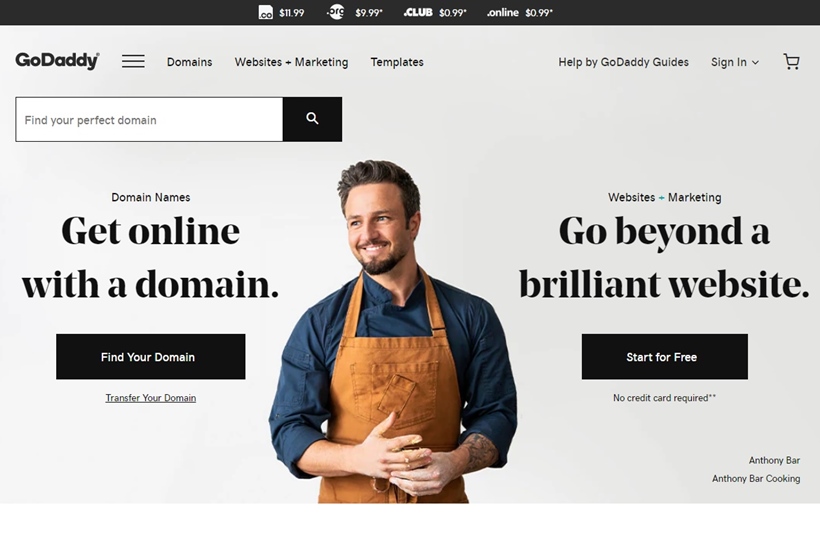Select the .org domain icon
The height and width of the screenshot is (548, 820).
tap(336, 12)
